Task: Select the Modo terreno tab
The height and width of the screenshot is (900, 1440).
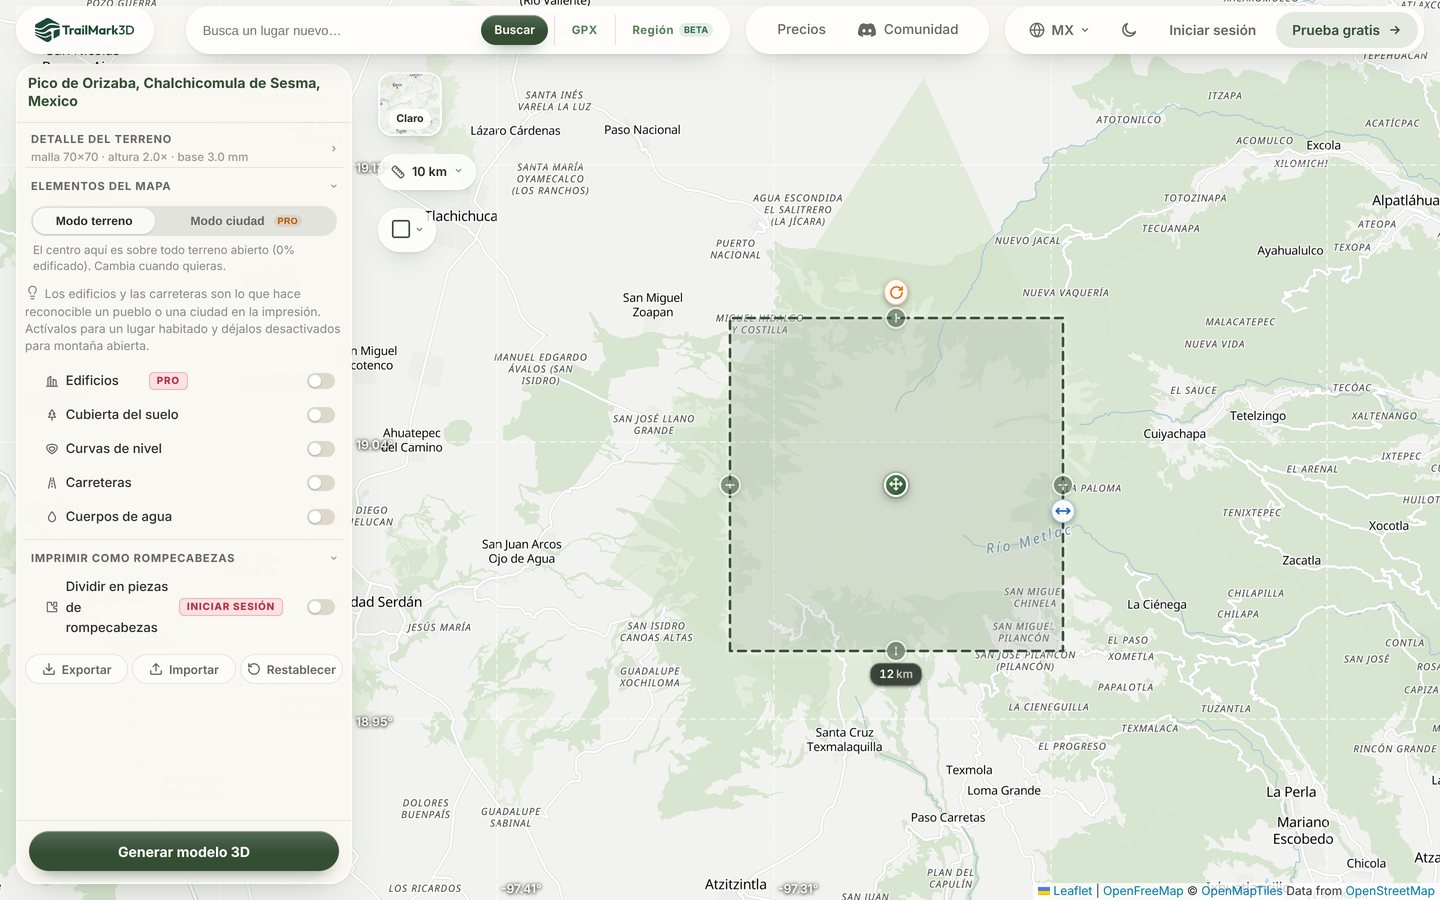Action: 94,221
